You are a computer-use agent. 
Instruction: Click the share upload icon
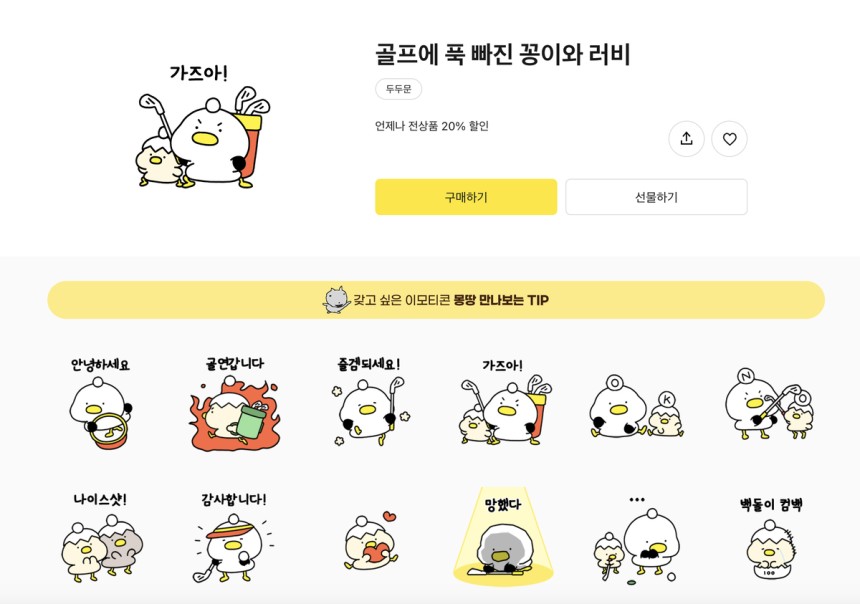click(x=686, y=139)
